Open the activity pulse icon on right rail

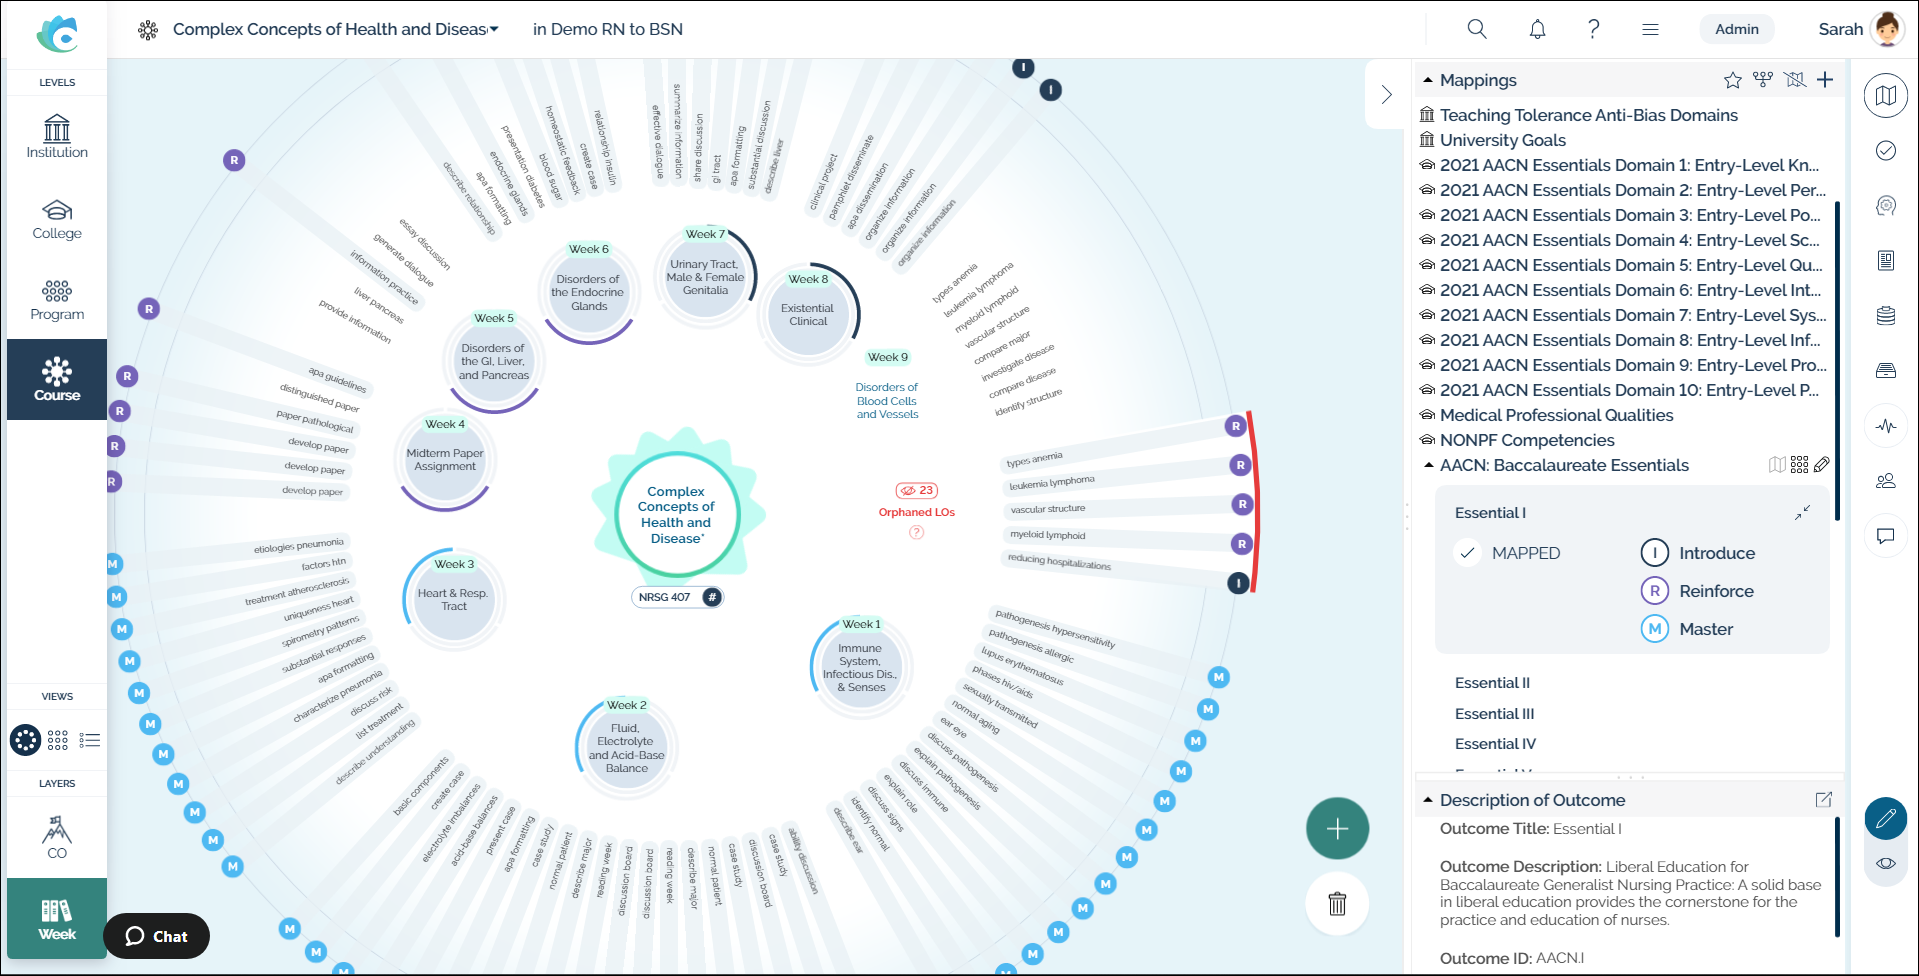coord(1886,426)
